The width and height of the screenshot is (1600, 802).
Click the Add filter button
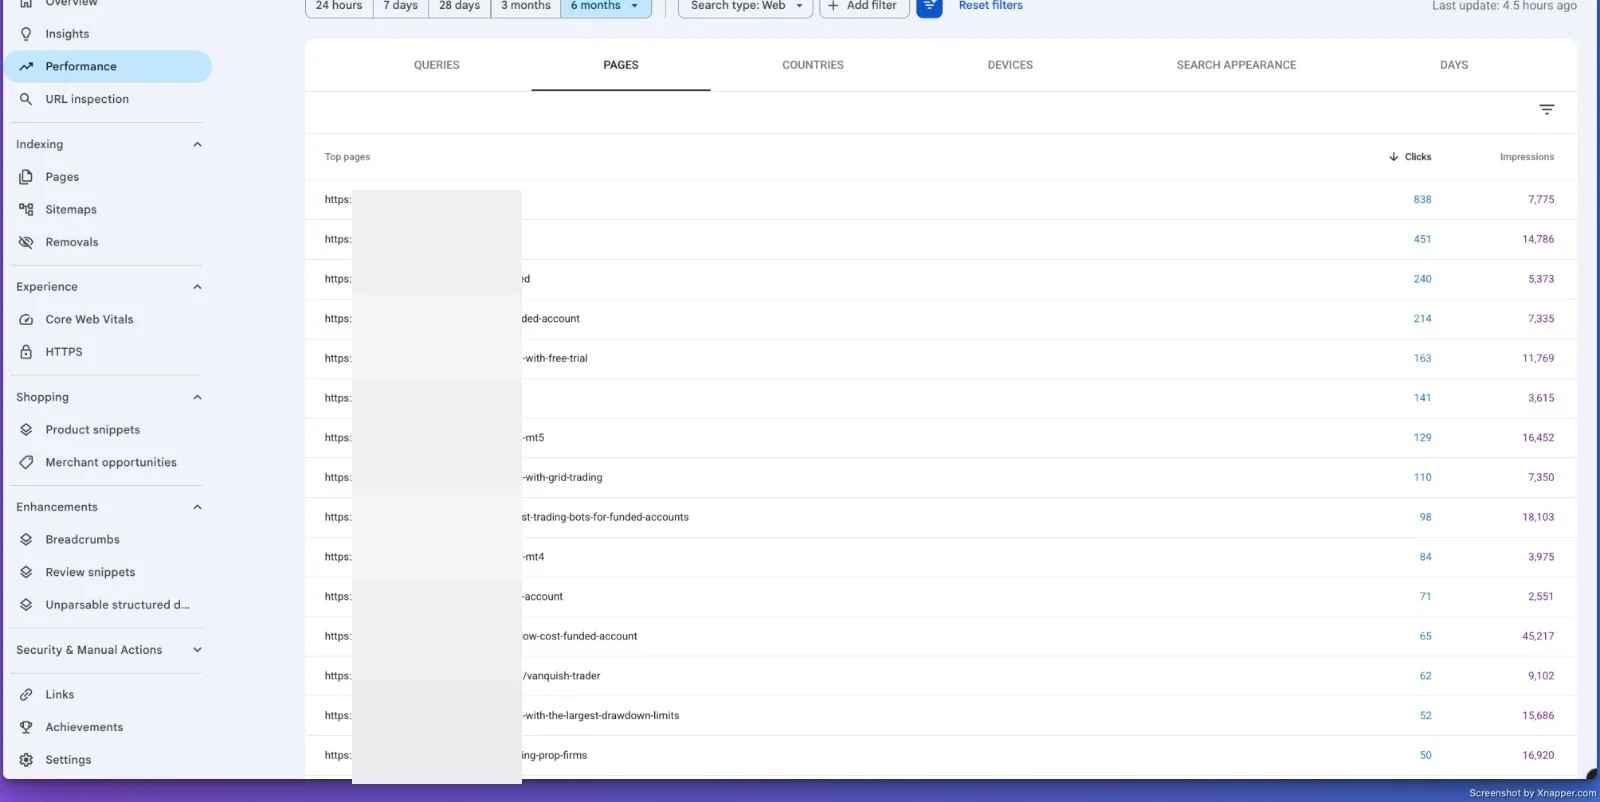tap(864, 6)
